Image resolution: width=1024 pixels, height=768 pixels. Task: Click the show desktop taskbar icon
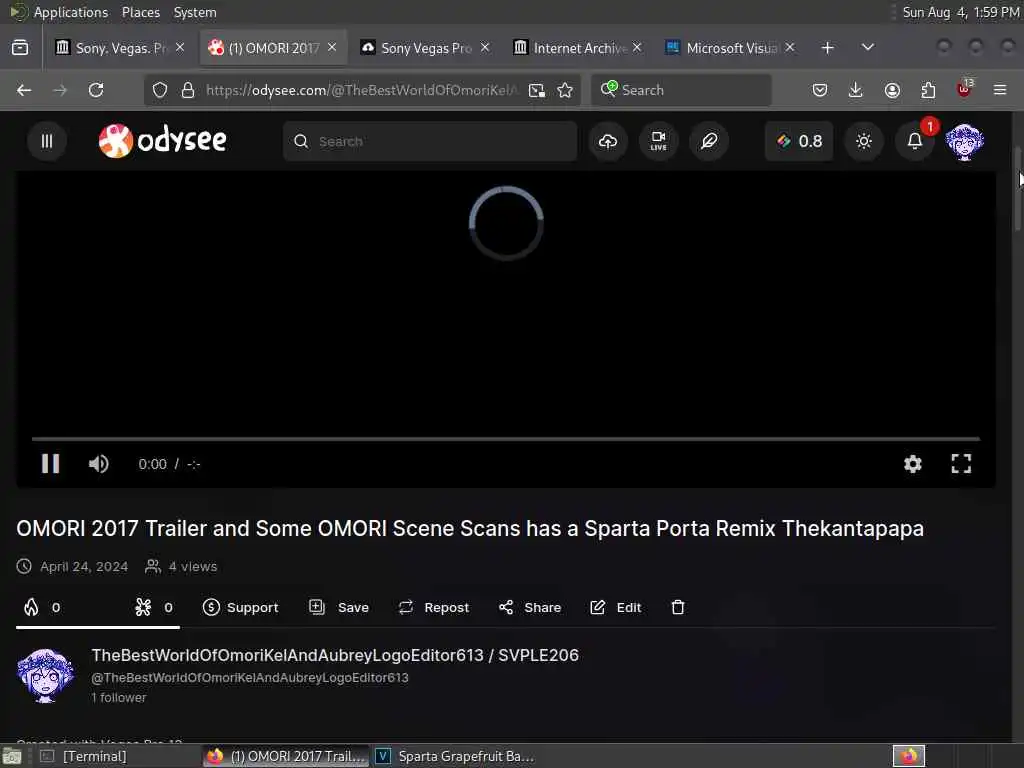tap(12, 756)
